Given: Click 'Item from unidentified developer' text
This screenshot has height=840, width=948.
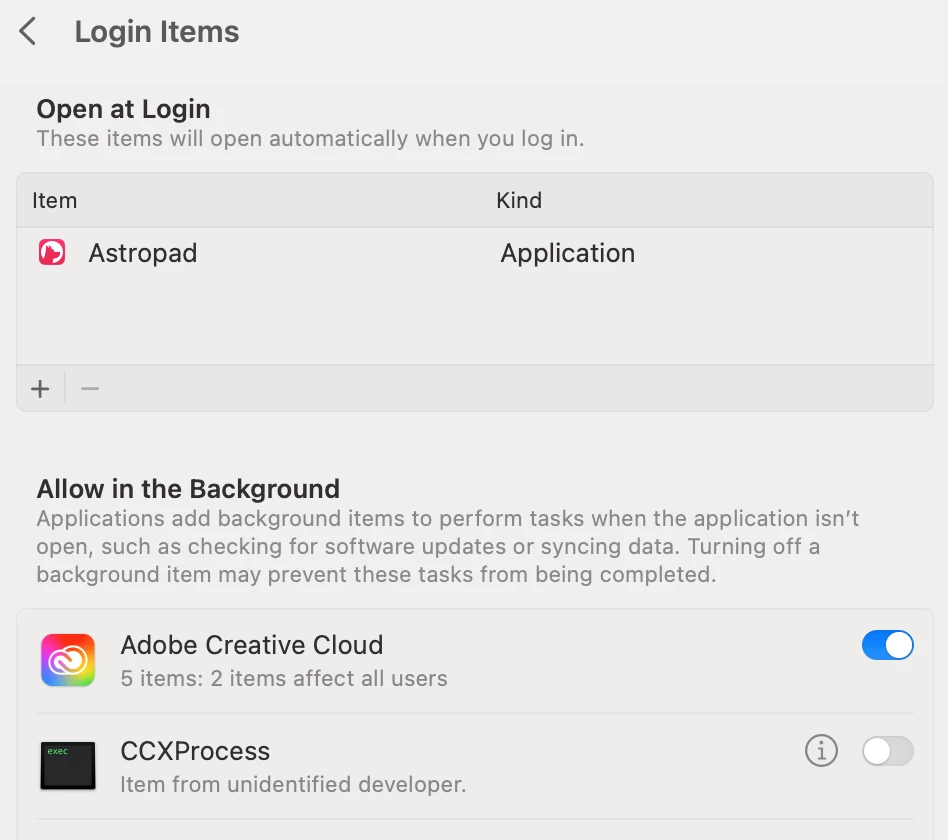Looking at the screenshot, I should (x=293, y=784).
